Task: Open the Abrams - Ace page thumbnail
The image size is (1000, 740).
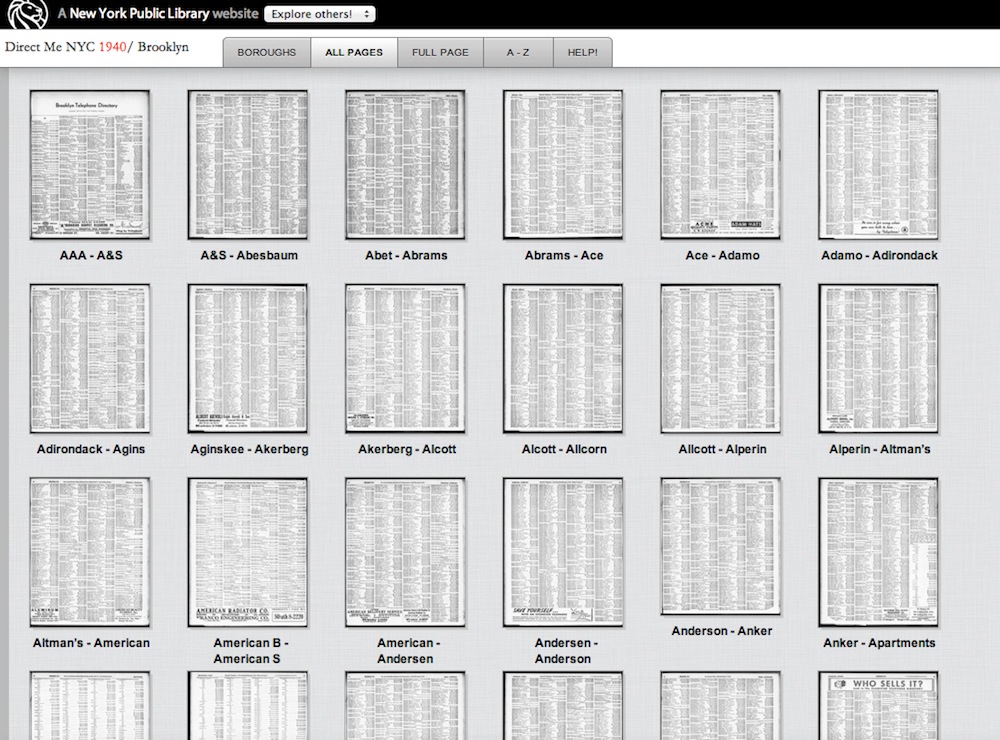Action: point(563,165)
